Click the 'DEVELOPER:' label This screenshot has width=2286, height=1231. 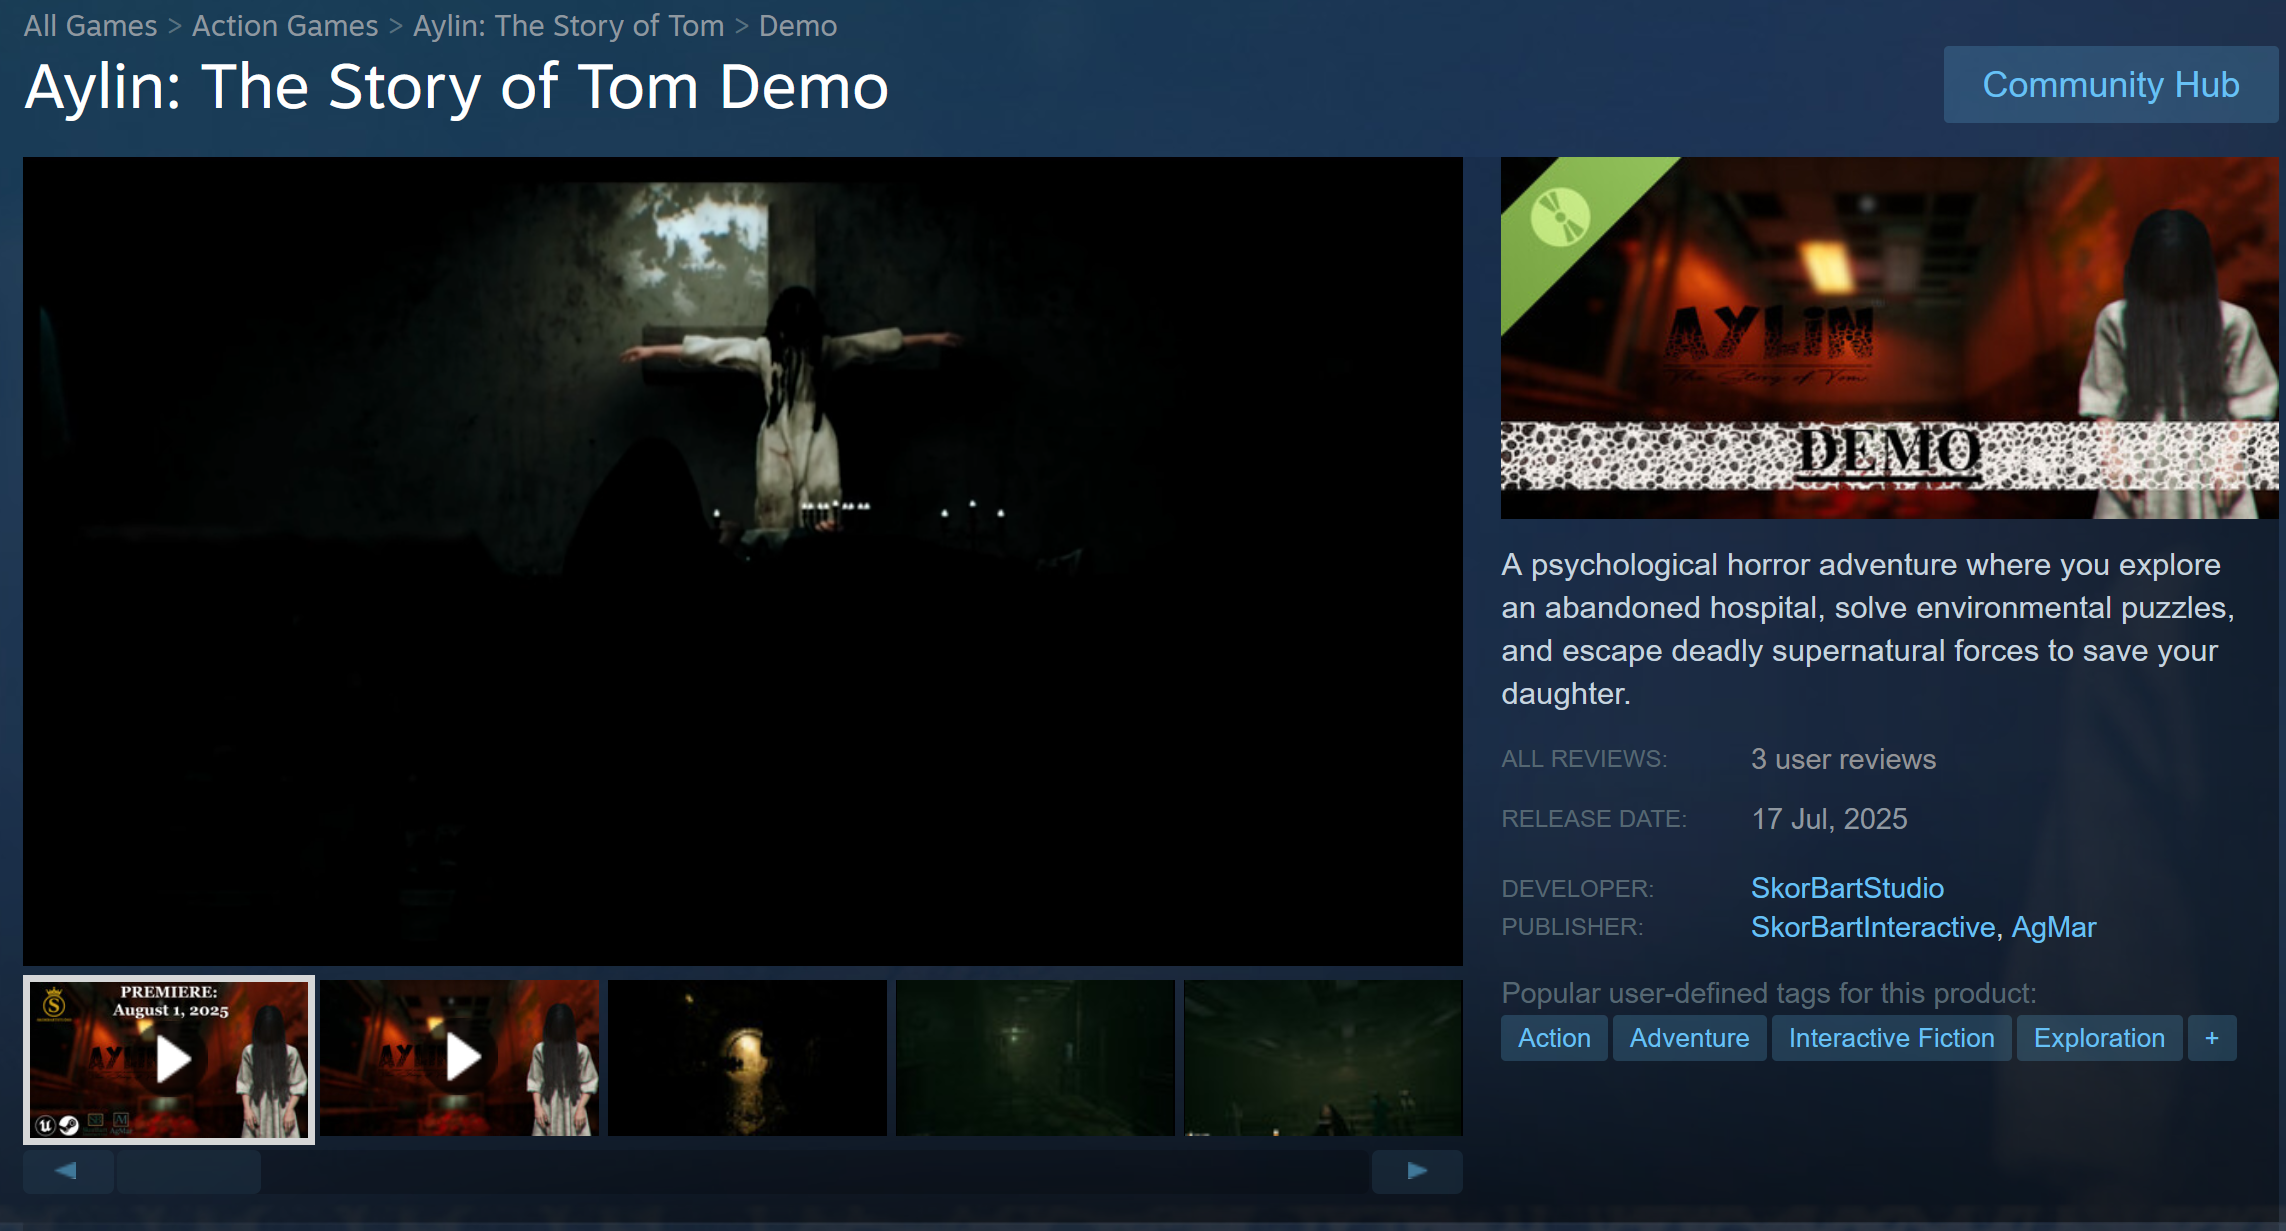coord(1577,888)
